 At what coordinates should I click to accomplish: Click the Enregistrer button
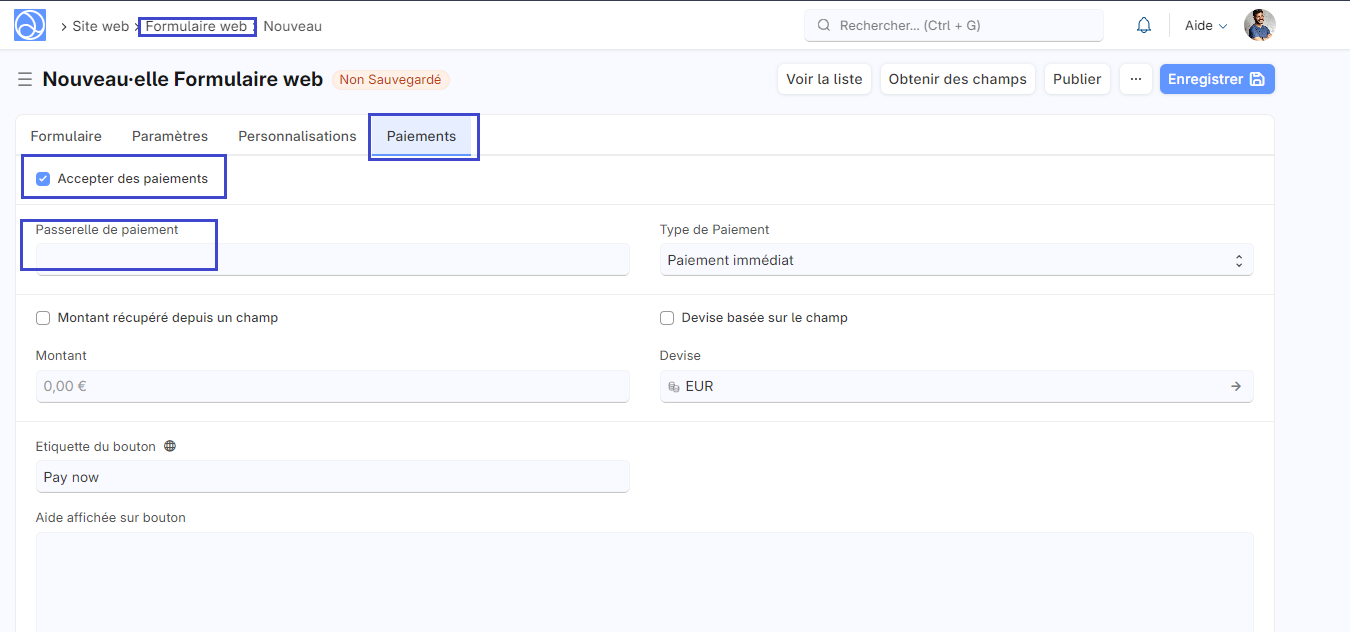pyautogui.click(x=1216, y=79)
